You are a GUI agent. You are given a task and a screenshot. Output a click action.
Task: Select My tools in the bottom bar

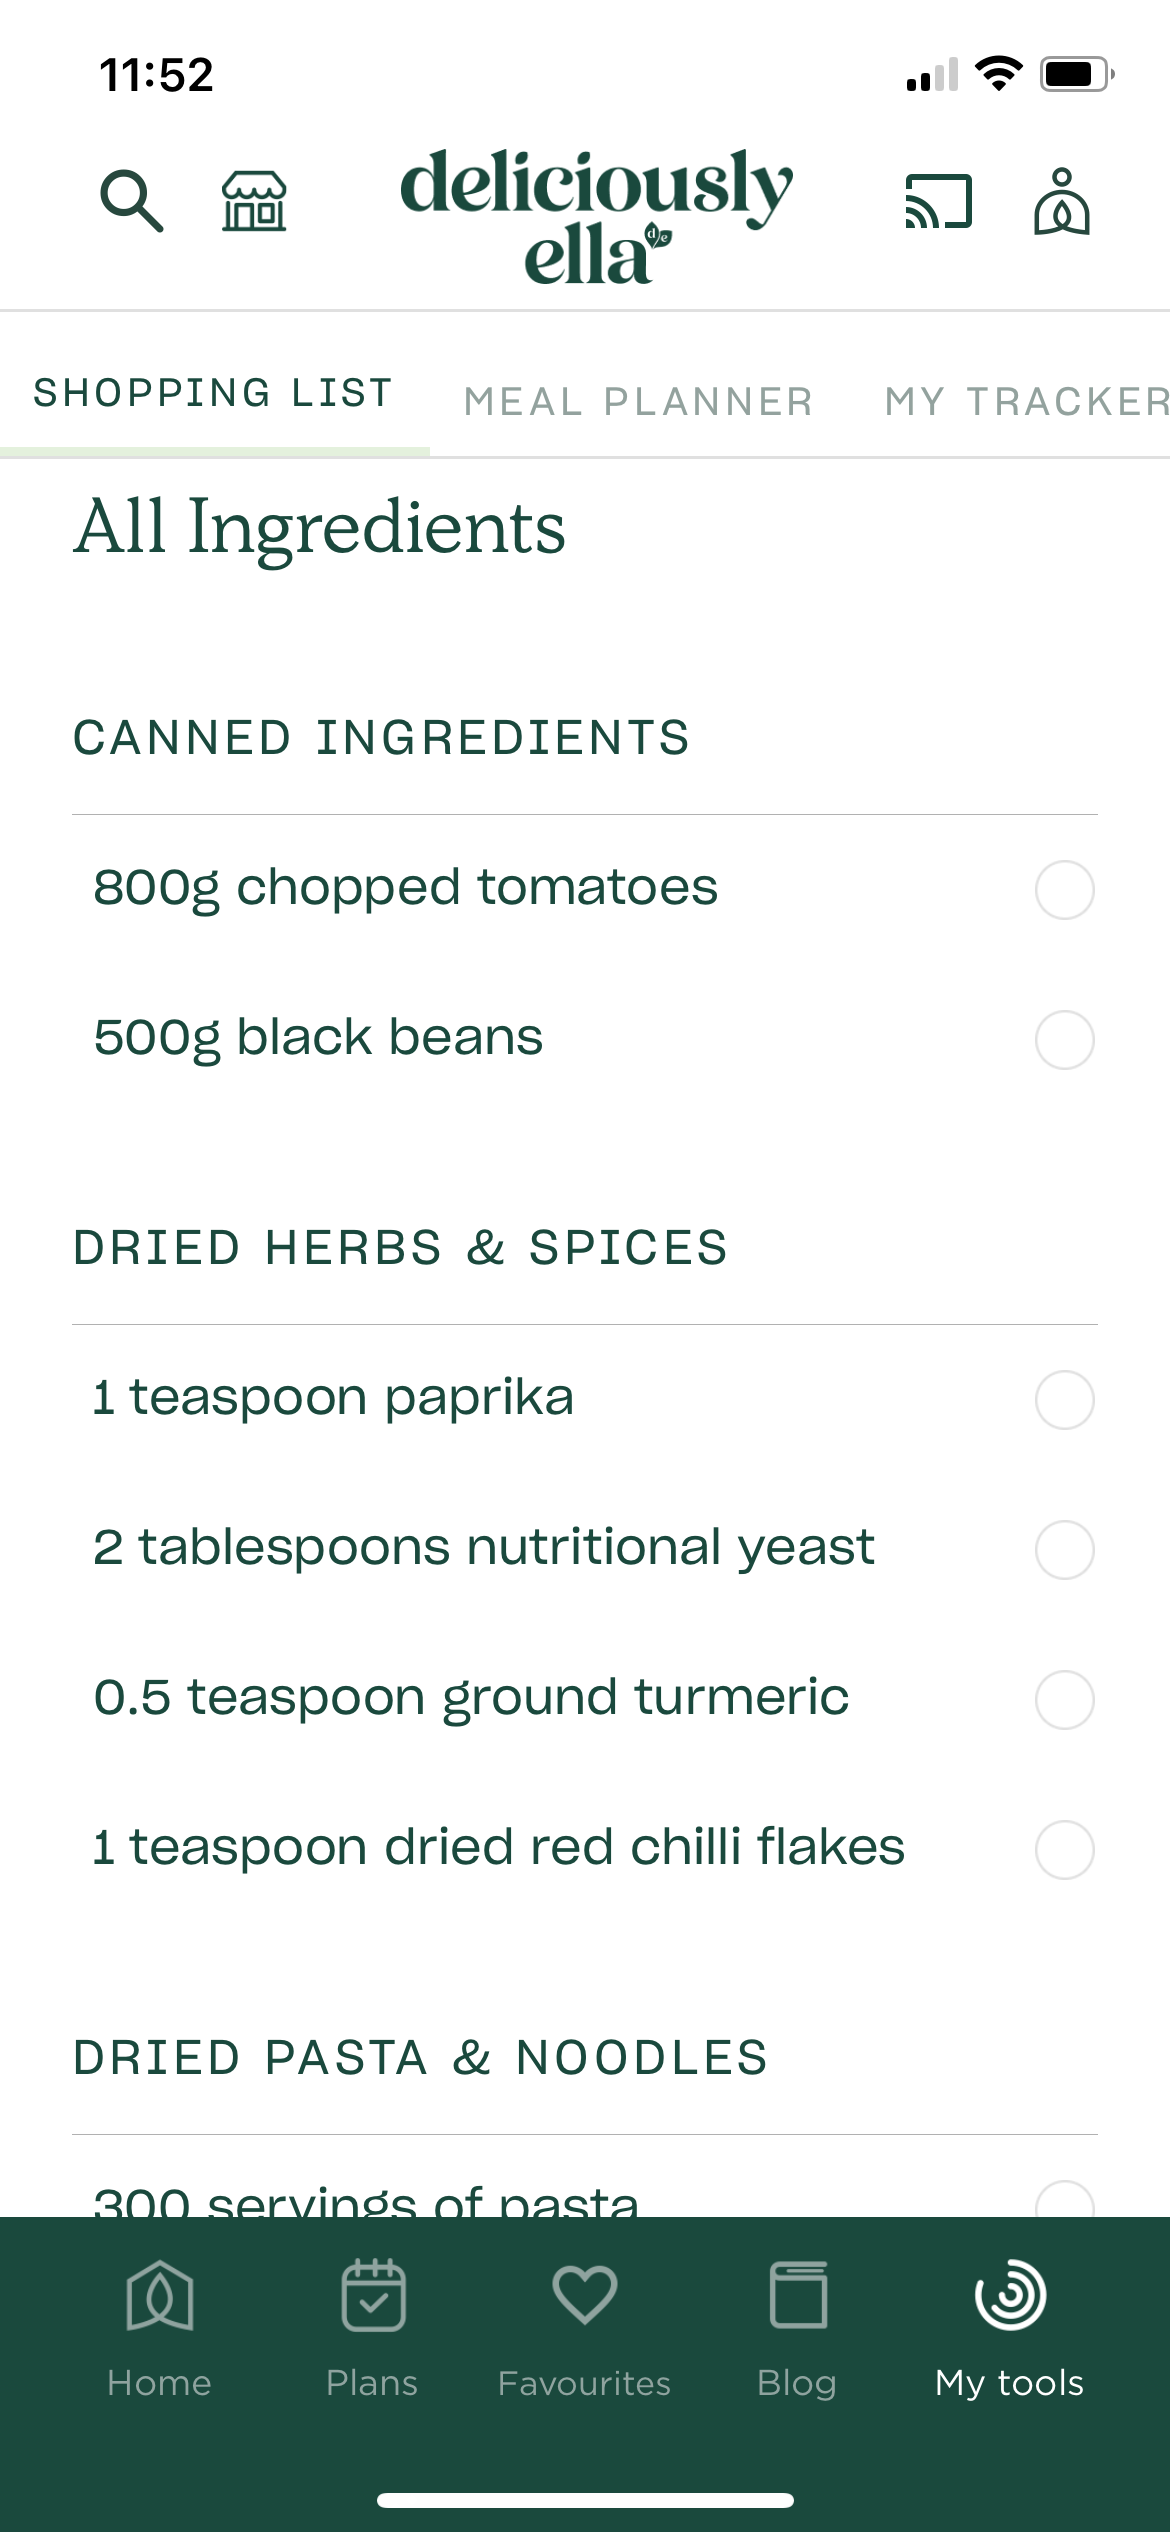[x=1008, y=2330]
